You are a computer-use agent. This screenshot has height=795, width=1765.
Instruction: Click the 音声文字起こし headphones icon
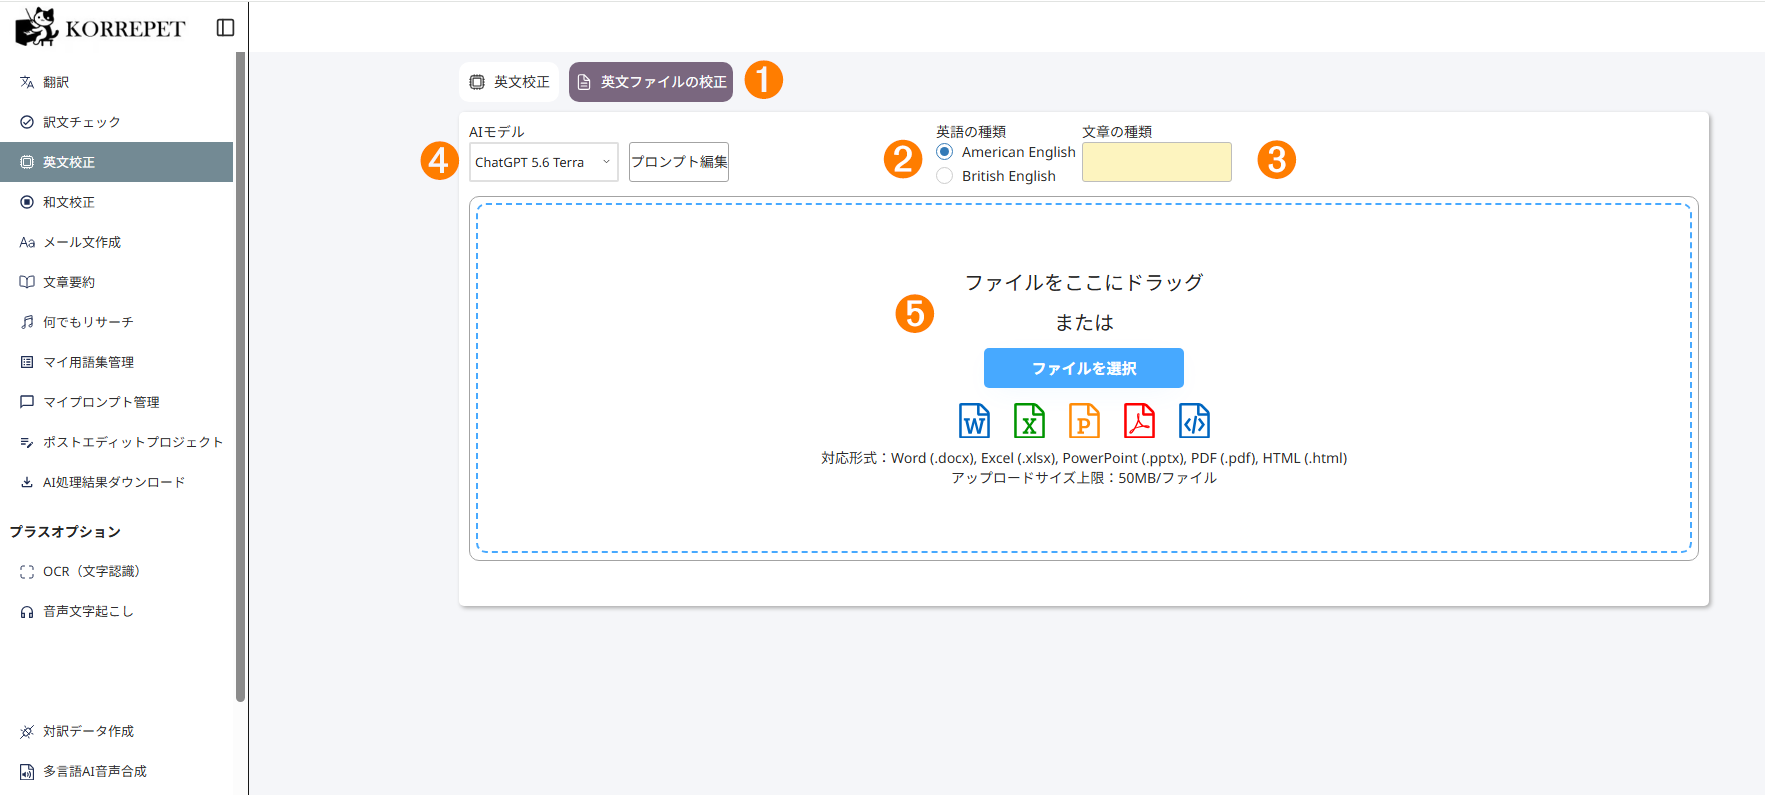pyautogui.click(x=27, y=612)
